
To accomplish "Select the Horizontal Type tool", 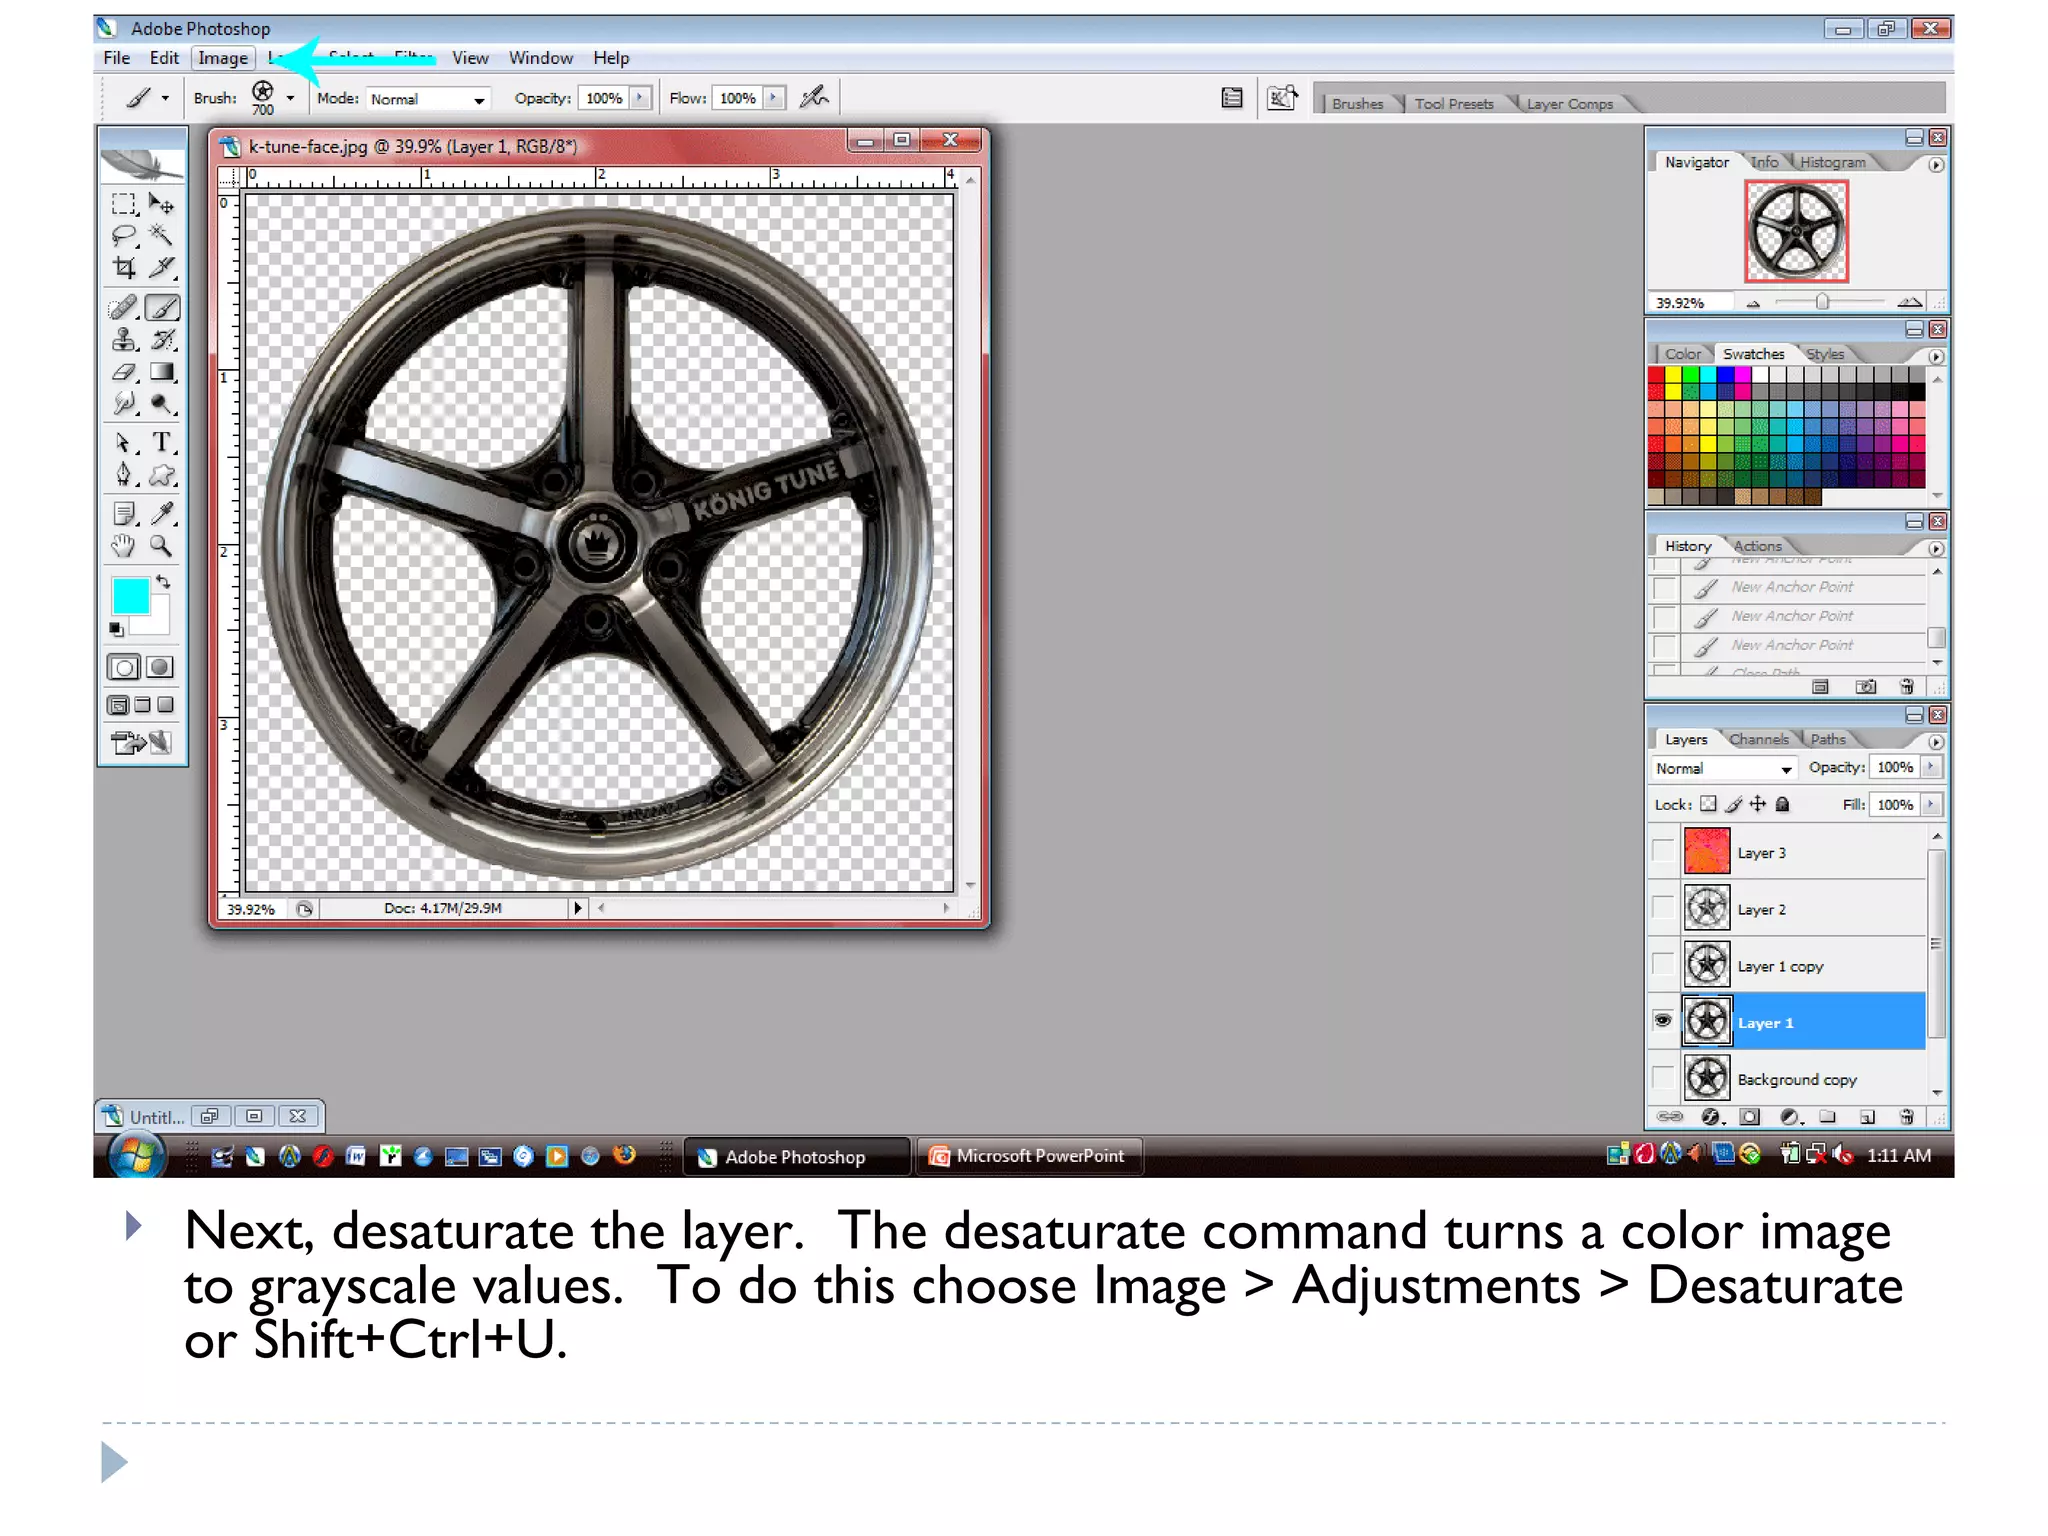I will point(161,443).
